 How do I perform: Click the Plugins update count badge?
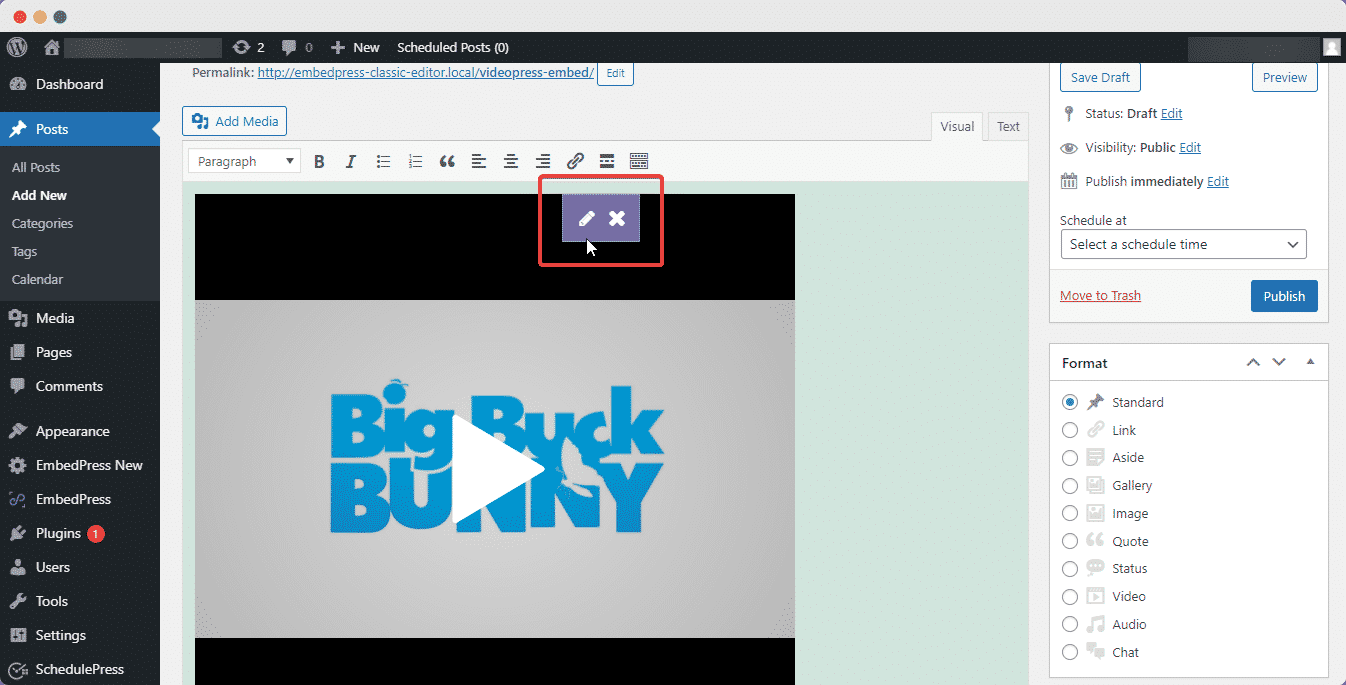[95, 533]
